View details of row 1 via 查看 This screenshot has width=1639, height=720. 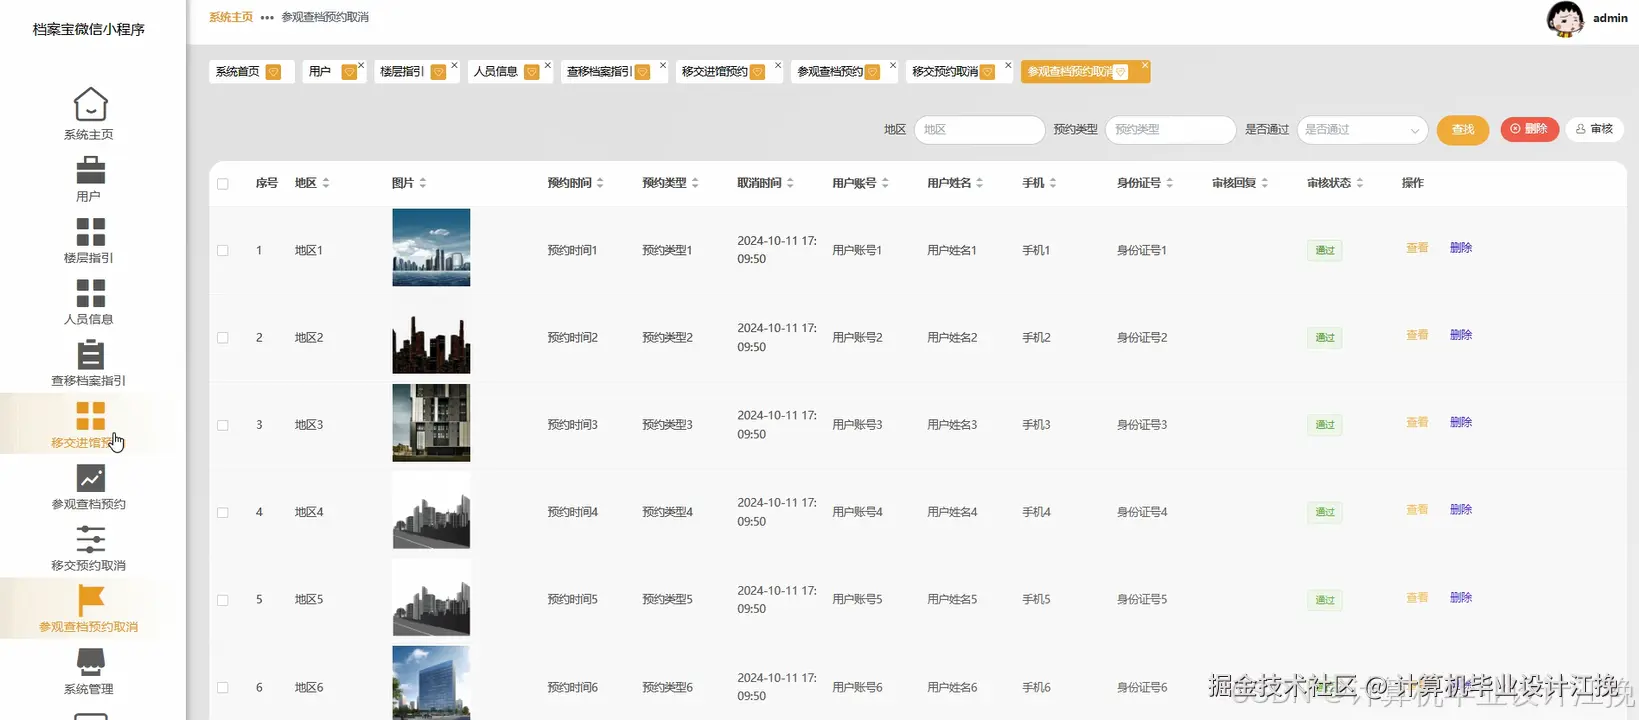tap(1417, 248)
